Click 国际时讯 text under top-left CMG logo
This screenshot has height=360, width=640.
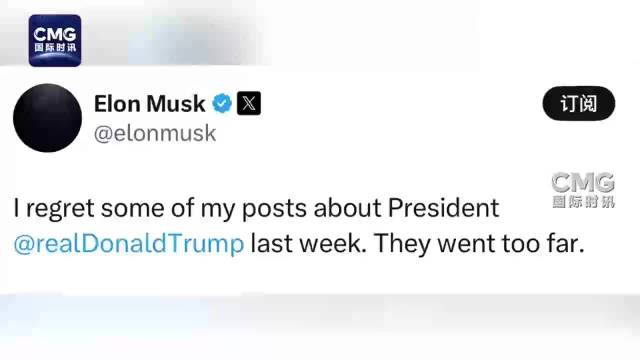tap(55, 47)
